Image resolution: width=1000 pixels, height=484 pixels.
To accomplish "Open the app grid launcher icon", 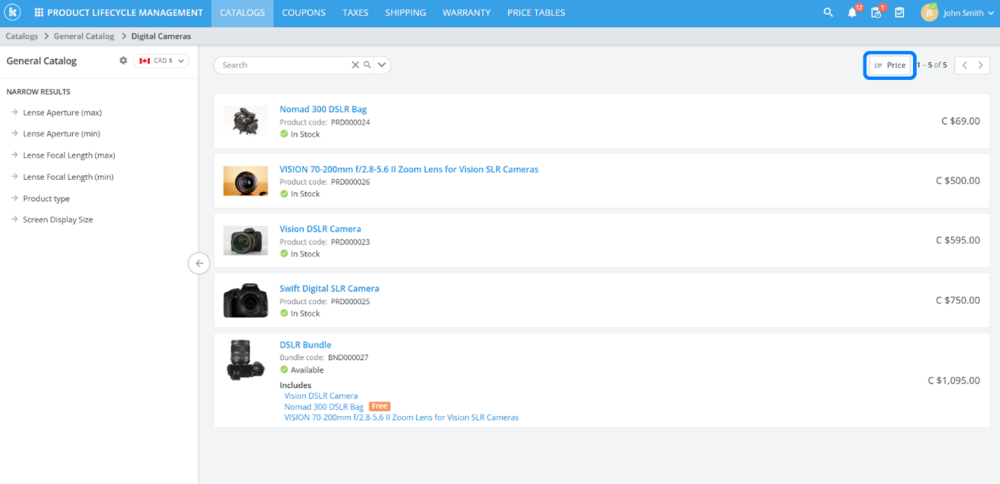I will [x=39, y=13].
